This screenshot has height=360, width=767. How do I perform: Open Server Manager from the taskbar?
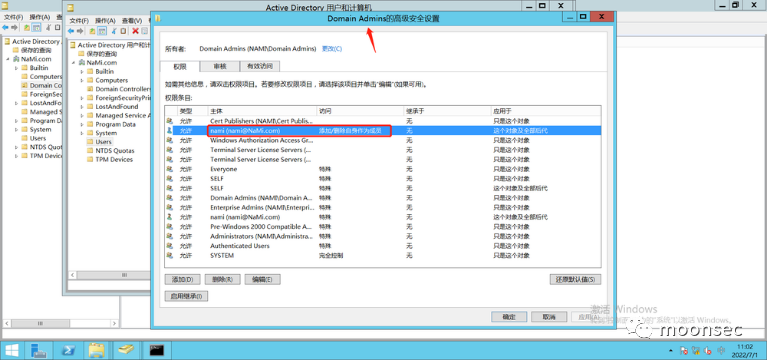(x=39, y=350)
